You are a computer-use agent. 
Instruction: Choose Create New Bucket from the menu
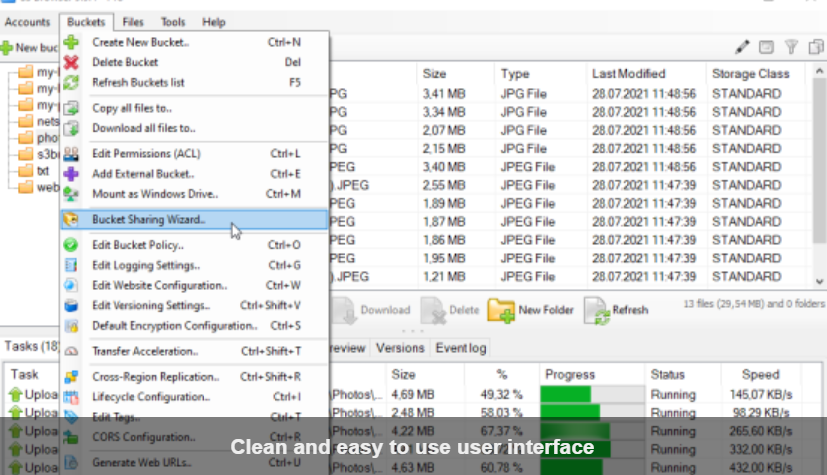coord(140,42)
